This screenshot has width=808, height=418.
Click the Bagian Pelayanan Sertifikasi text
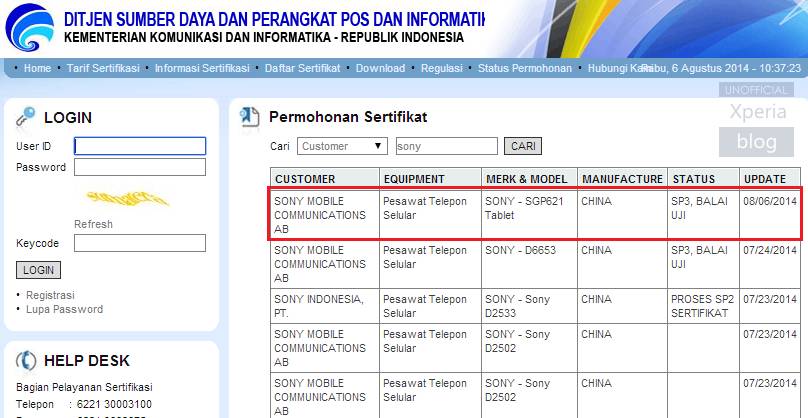click(84, 387)
